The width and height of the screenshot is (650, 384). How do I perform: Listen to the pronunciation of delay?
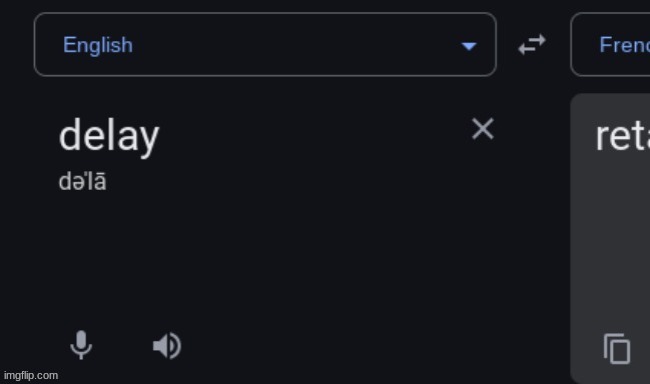[167, 345]
